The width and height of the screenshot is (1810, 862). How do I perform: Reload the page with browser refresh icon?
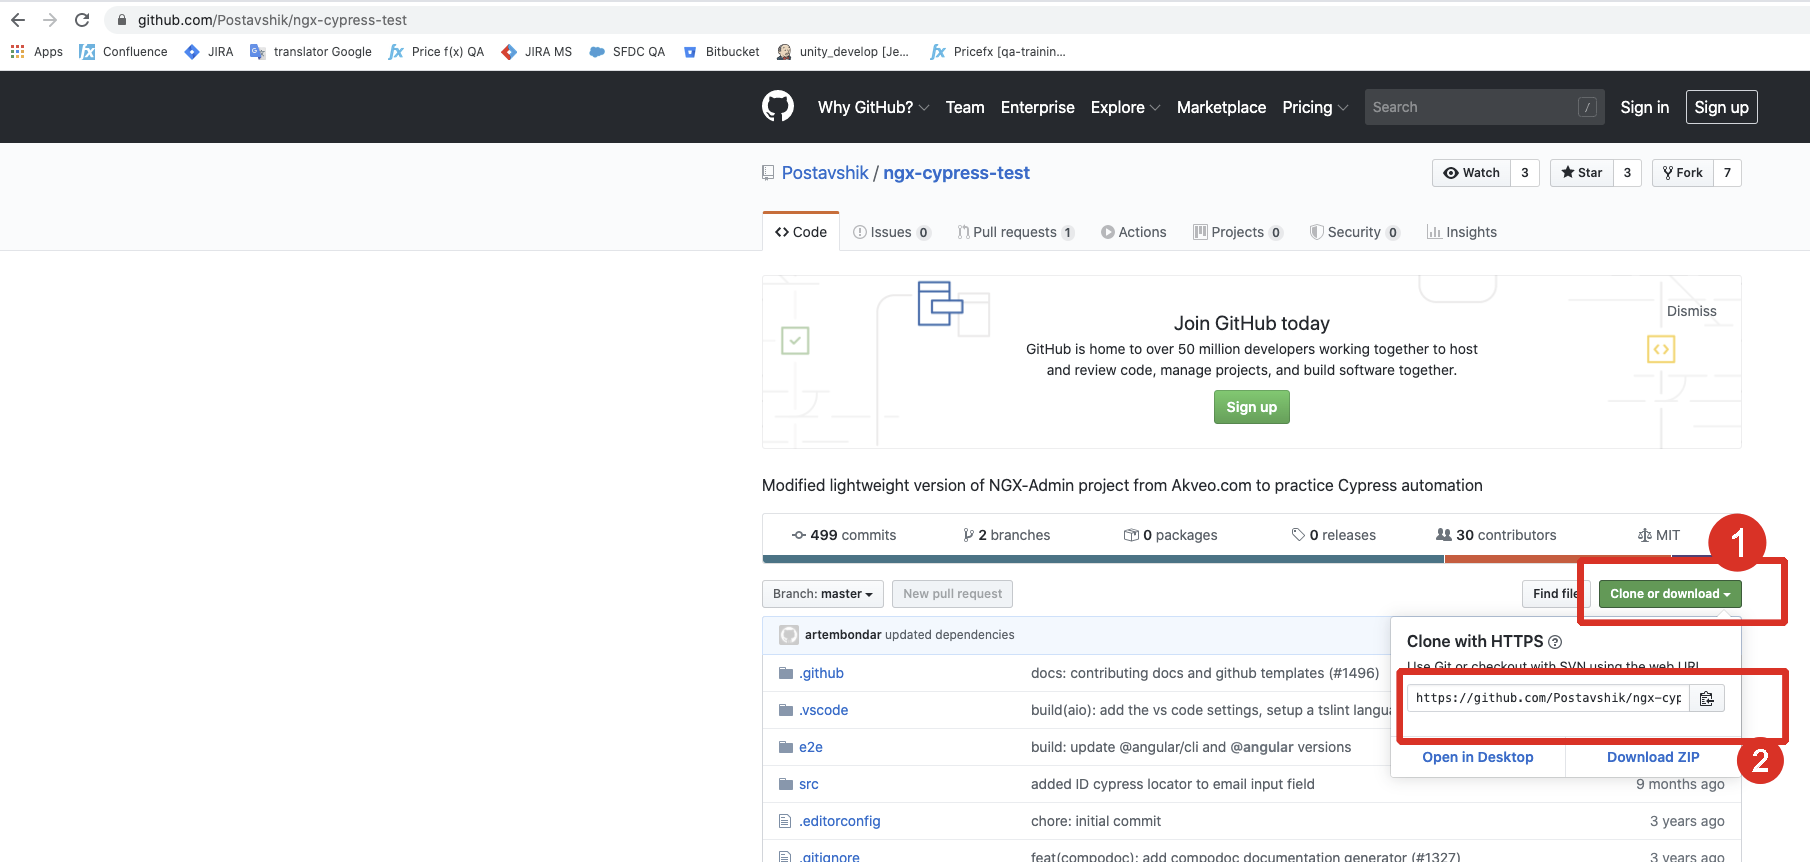(x=82, y=20)
